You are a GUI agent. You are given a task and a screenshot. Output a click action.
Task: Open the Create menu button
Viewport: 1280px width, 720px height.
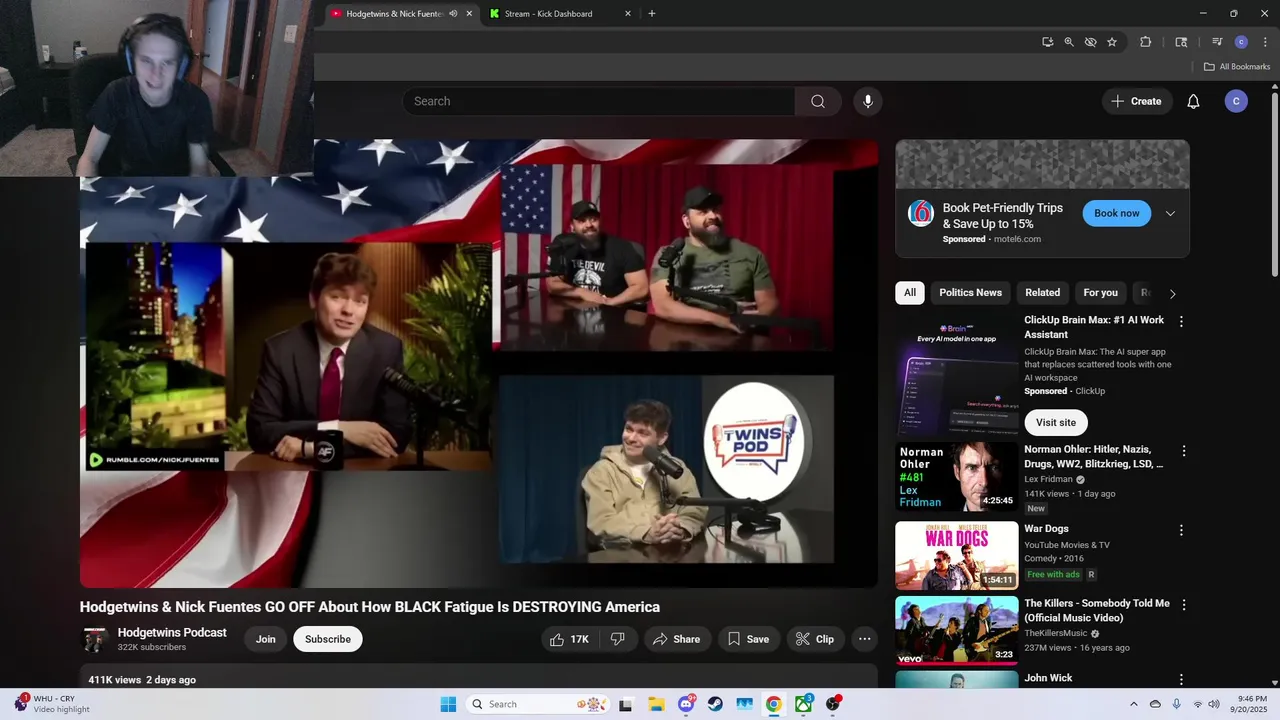(1136, 101)
